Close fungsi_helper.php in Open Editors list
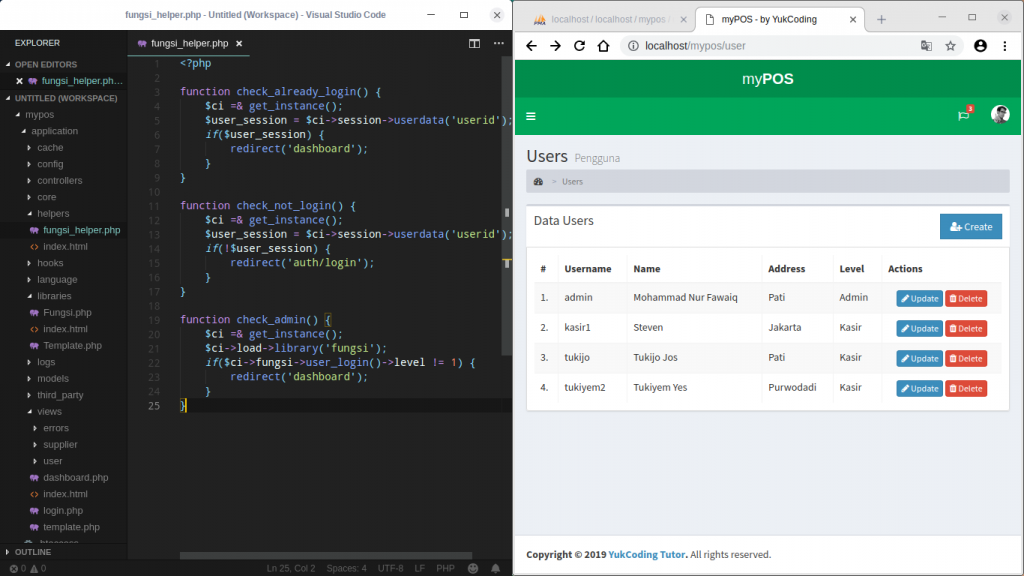This screenshot has height=576, width=1024. 19,81
